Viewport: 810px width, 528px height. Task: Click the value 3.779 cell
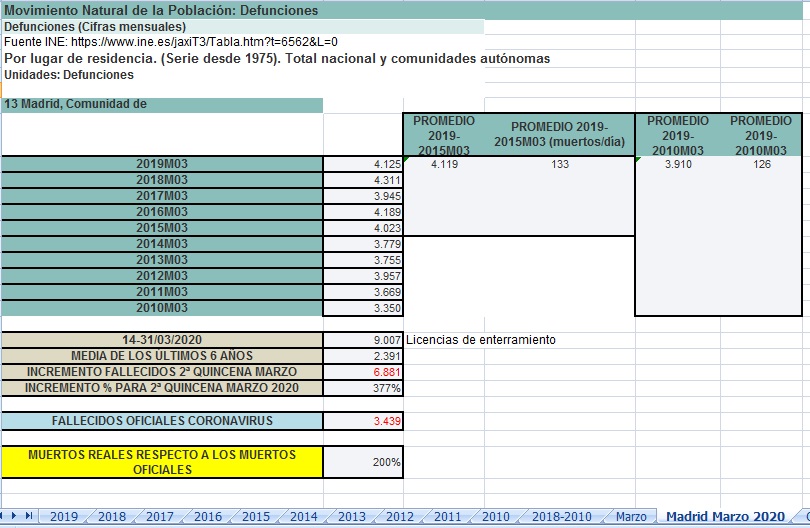pos(363,244)
